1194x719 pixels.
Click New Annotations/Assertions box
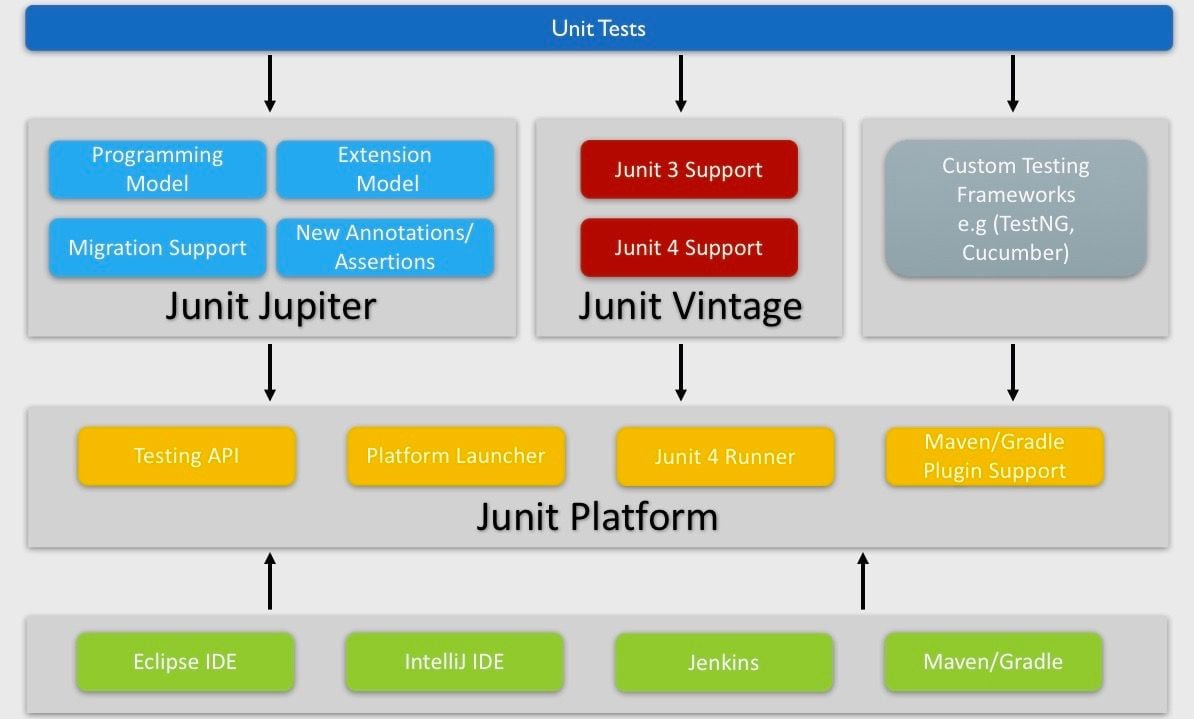click(385, 248)
